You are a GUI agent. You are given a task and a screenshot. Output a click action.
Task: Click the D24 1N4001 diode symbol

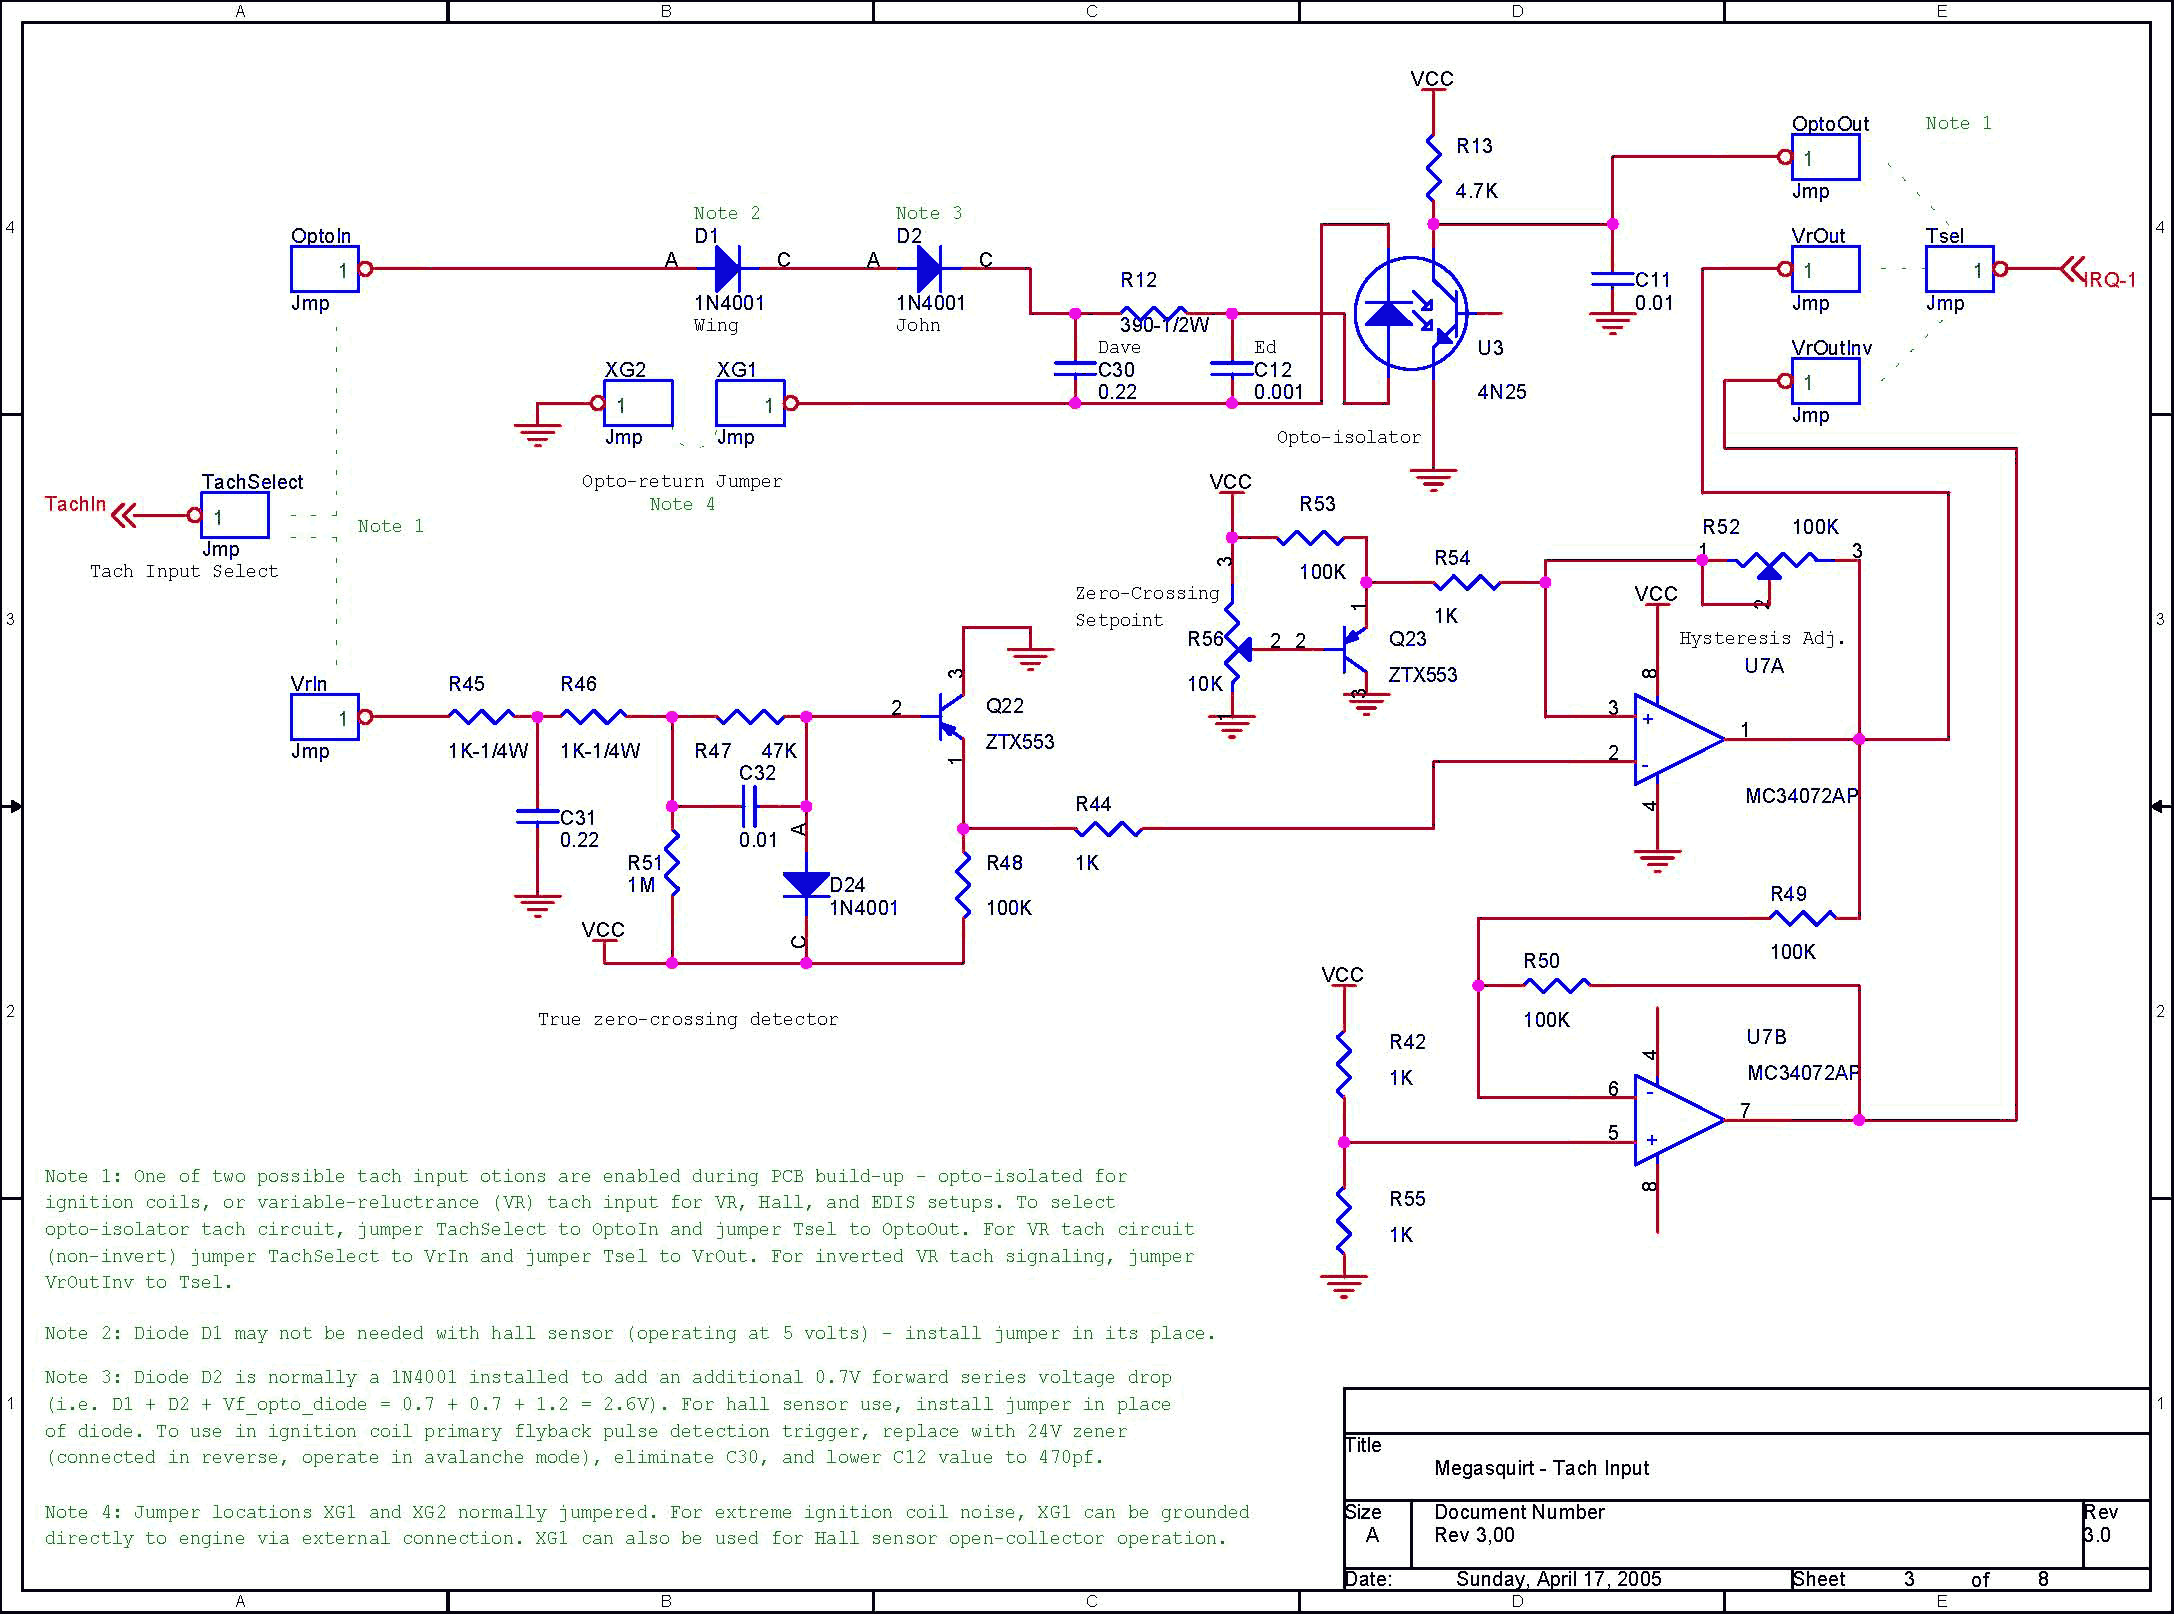click(806, 885)
